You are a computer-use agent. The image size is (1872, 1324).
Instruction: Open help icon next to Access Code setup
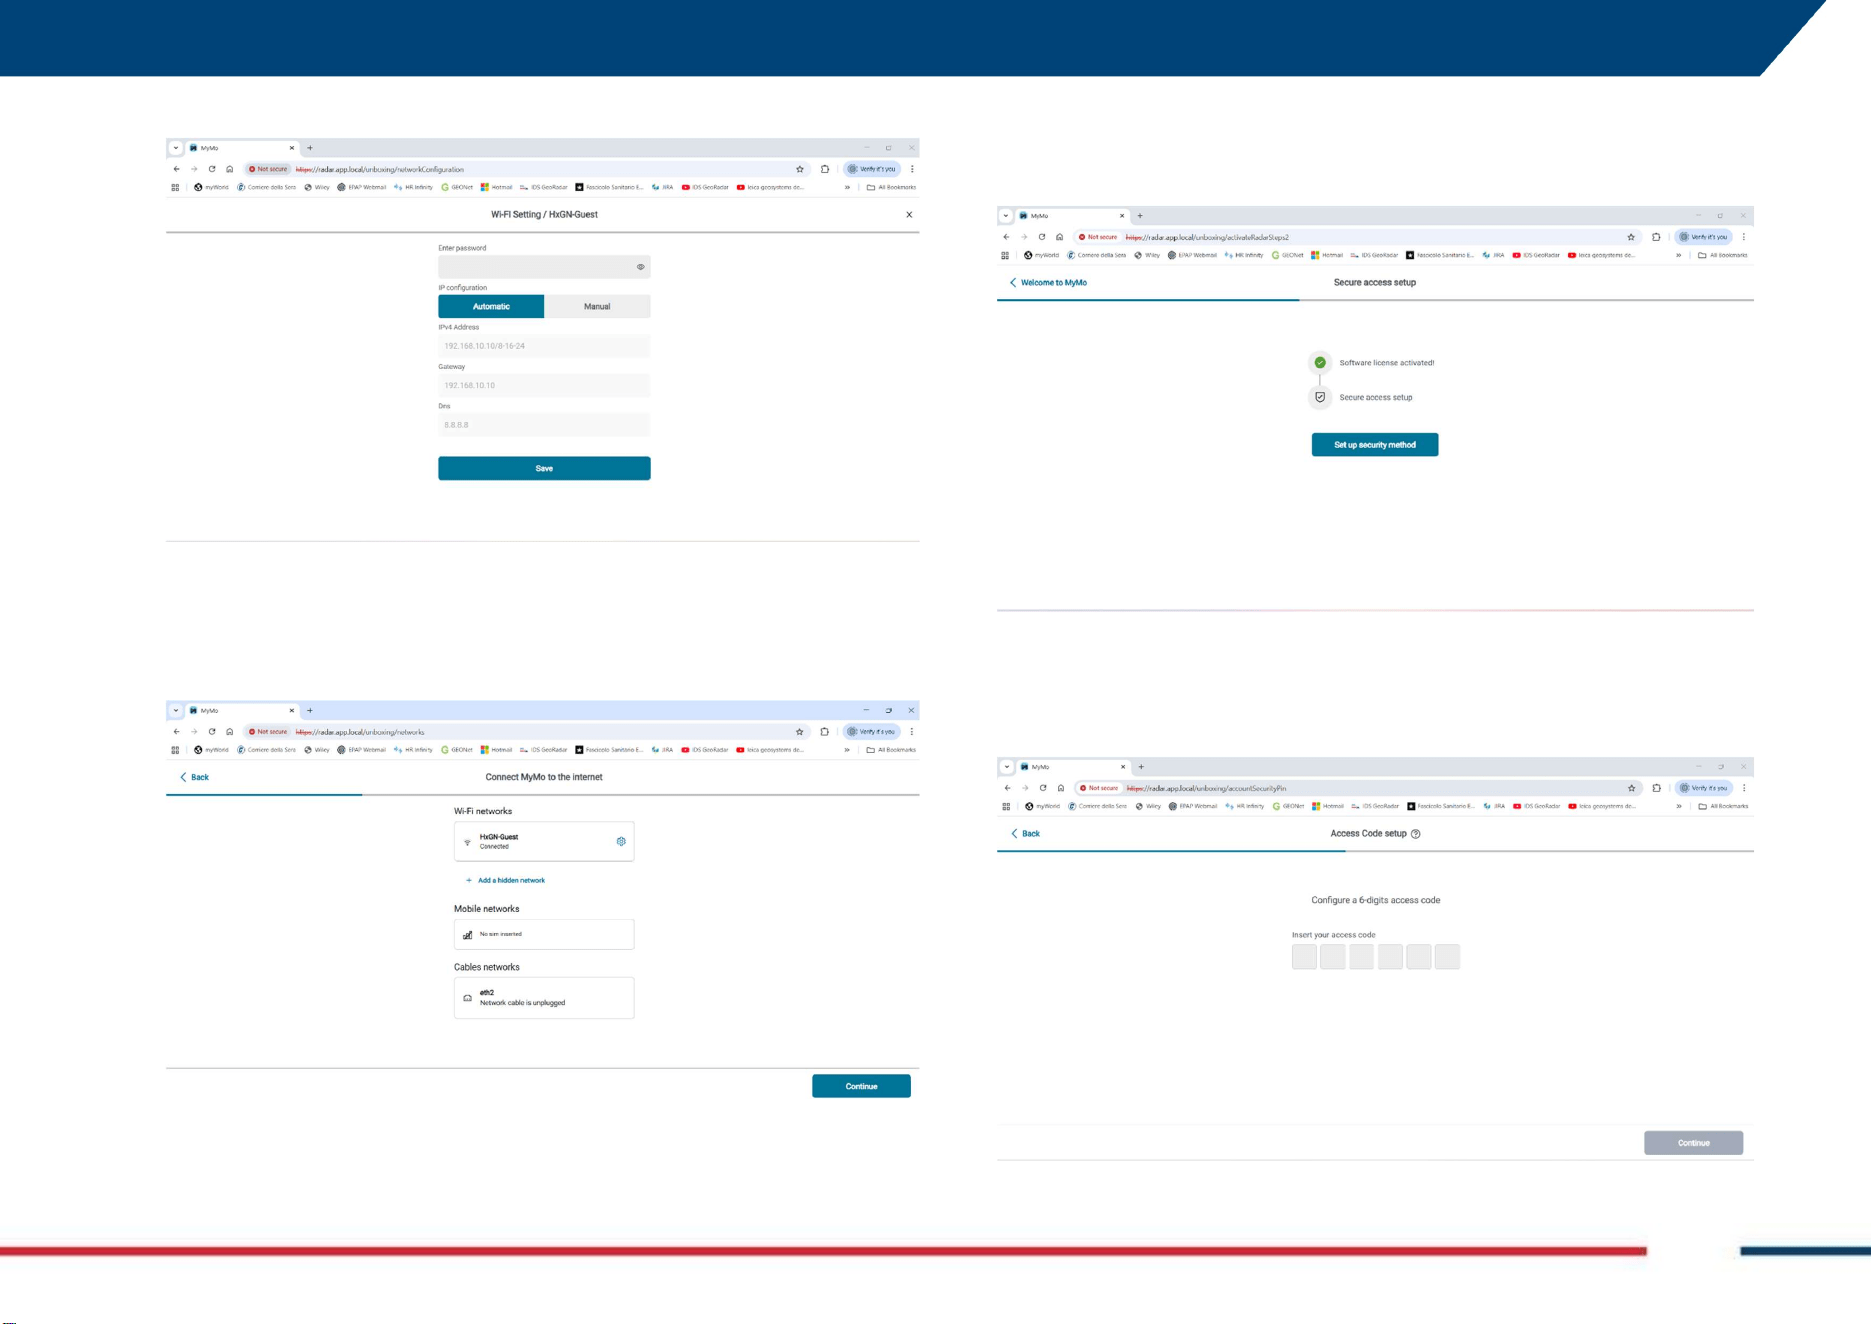tap(1415, 833)
